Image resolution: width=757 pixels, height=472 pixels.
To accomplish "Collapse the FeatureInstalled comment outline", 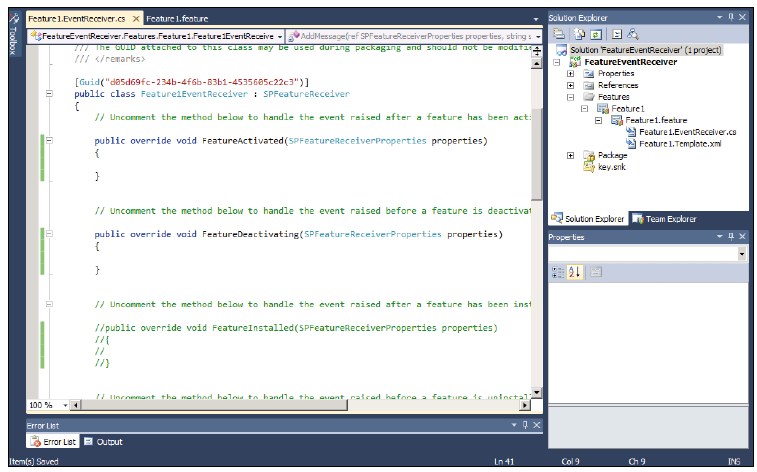I will click(x=49, y=304).
